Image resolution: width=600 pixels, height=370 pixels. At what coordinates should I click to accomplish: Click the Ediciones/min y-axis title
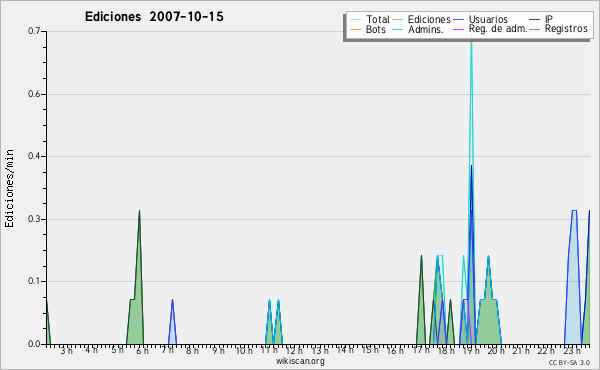pyautogui.click(x=9, y=188)
